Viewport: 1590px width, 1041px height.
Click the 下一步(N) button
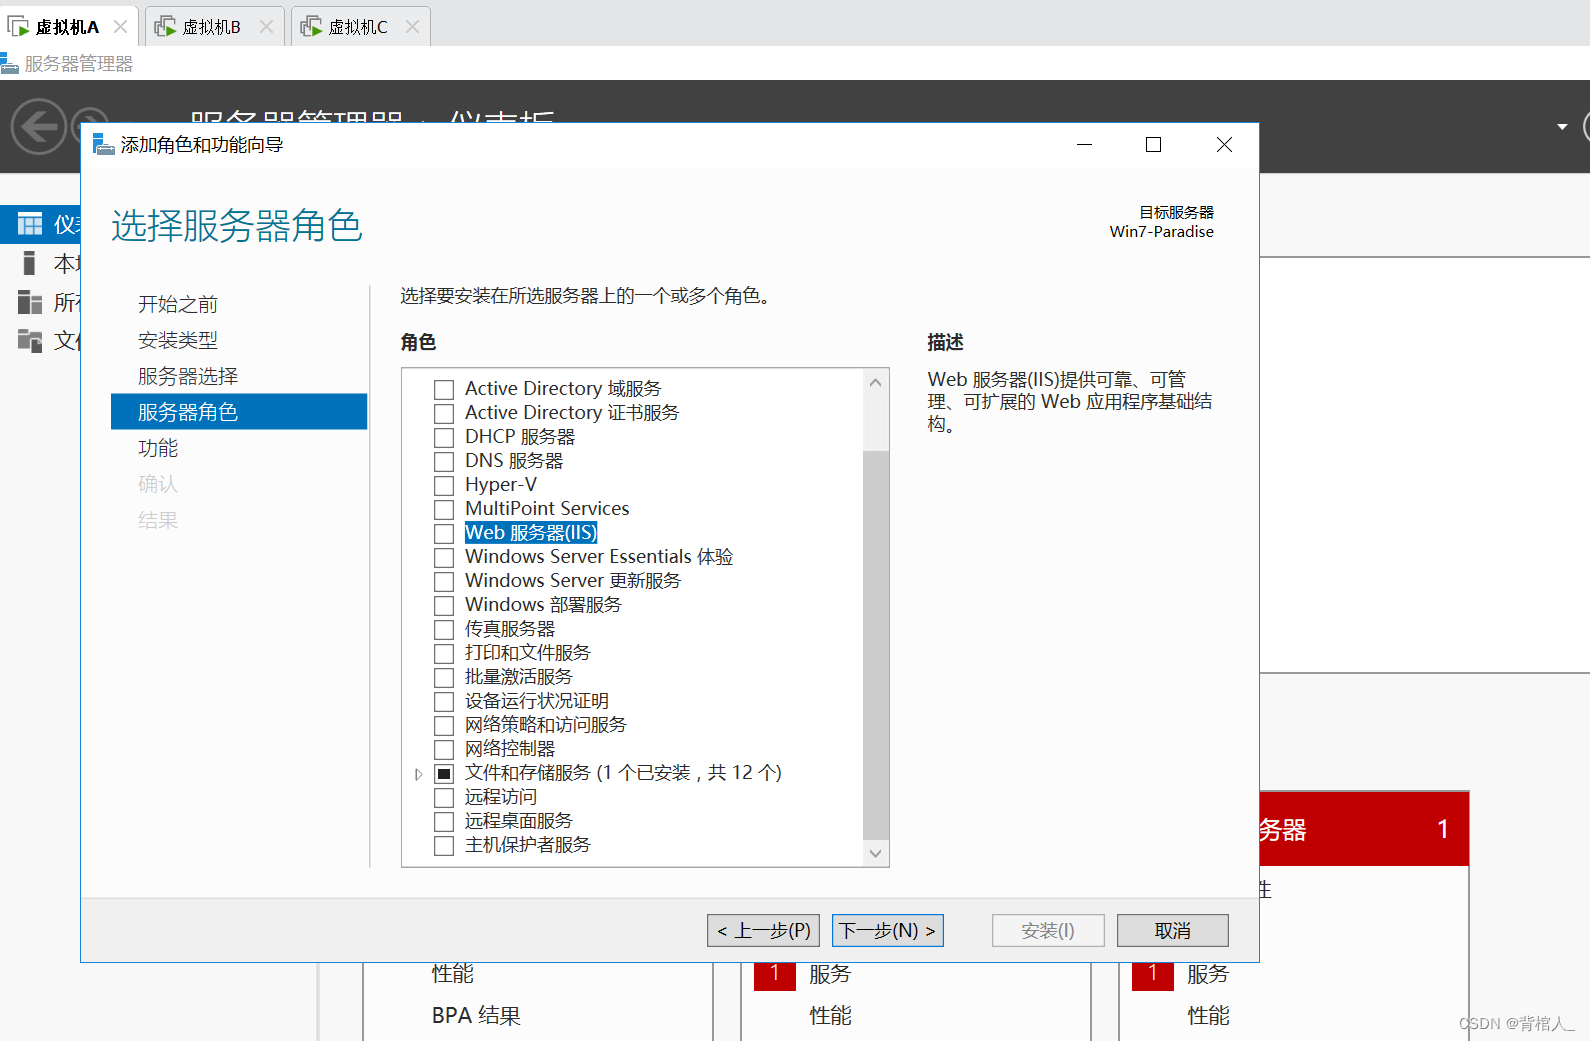click(887, 930)
